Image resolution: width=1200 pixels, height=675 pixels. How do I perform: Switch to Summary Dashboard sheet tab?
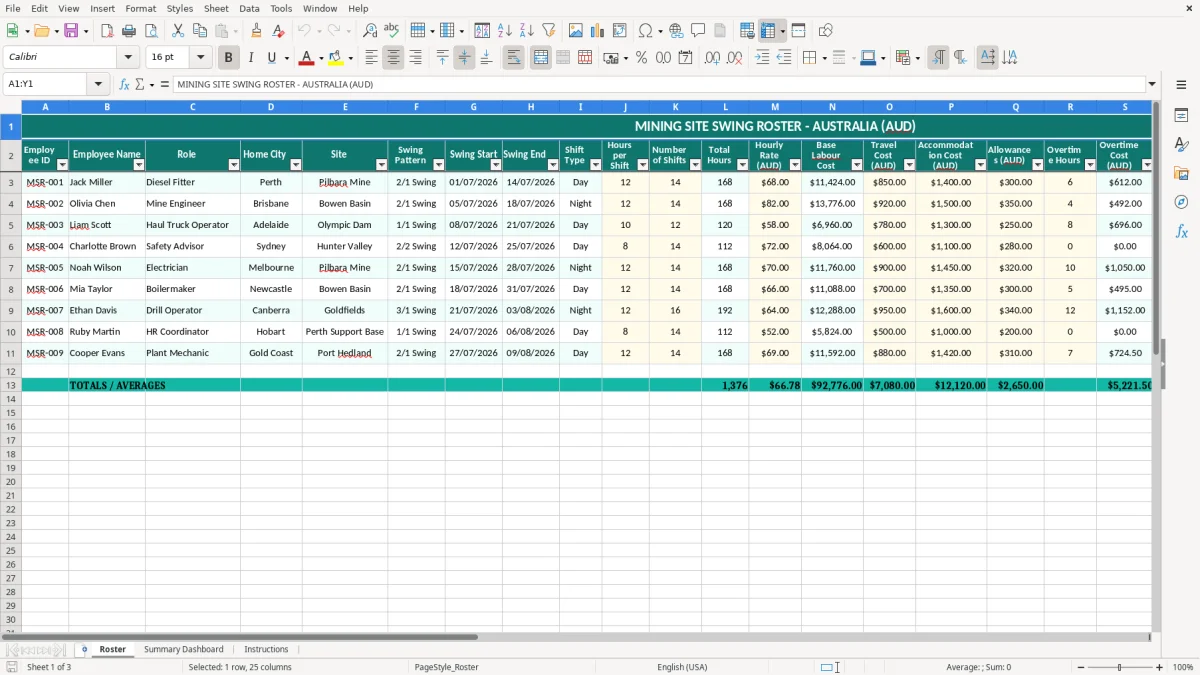pos(184,649)
